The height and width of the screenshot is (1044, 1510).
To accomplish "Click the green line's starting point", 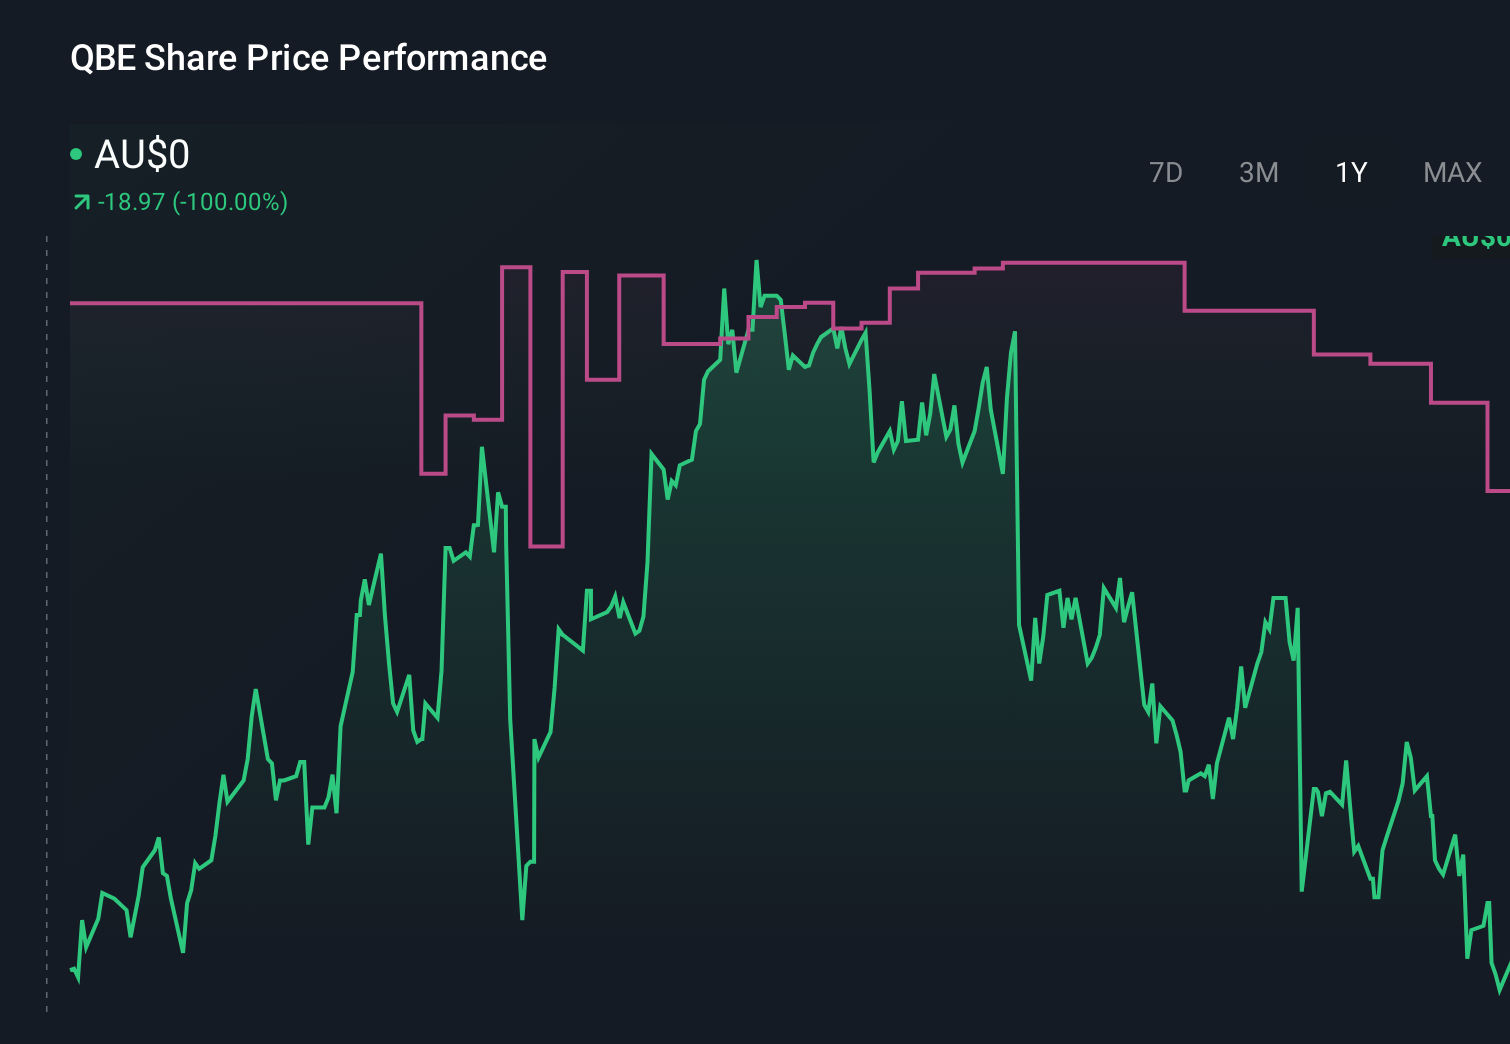I will 72,969.
